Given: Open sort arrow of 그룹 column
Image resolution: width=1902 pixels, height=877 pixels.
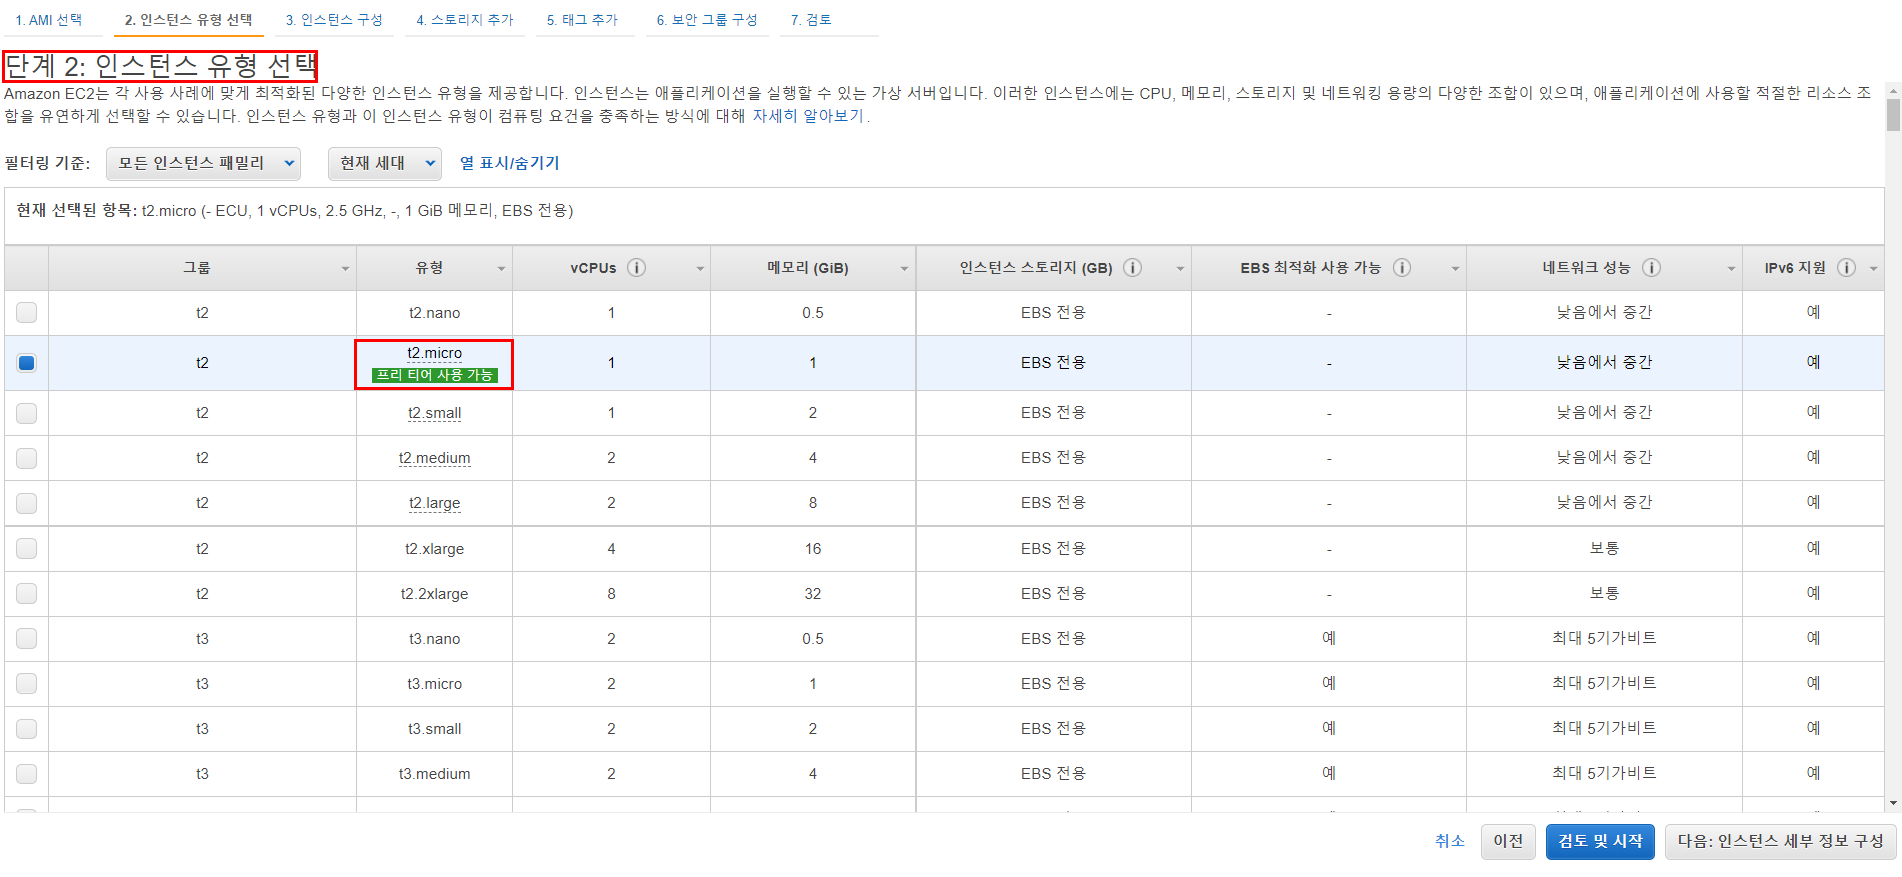Looking at the screenshot, I should [345, 269].
